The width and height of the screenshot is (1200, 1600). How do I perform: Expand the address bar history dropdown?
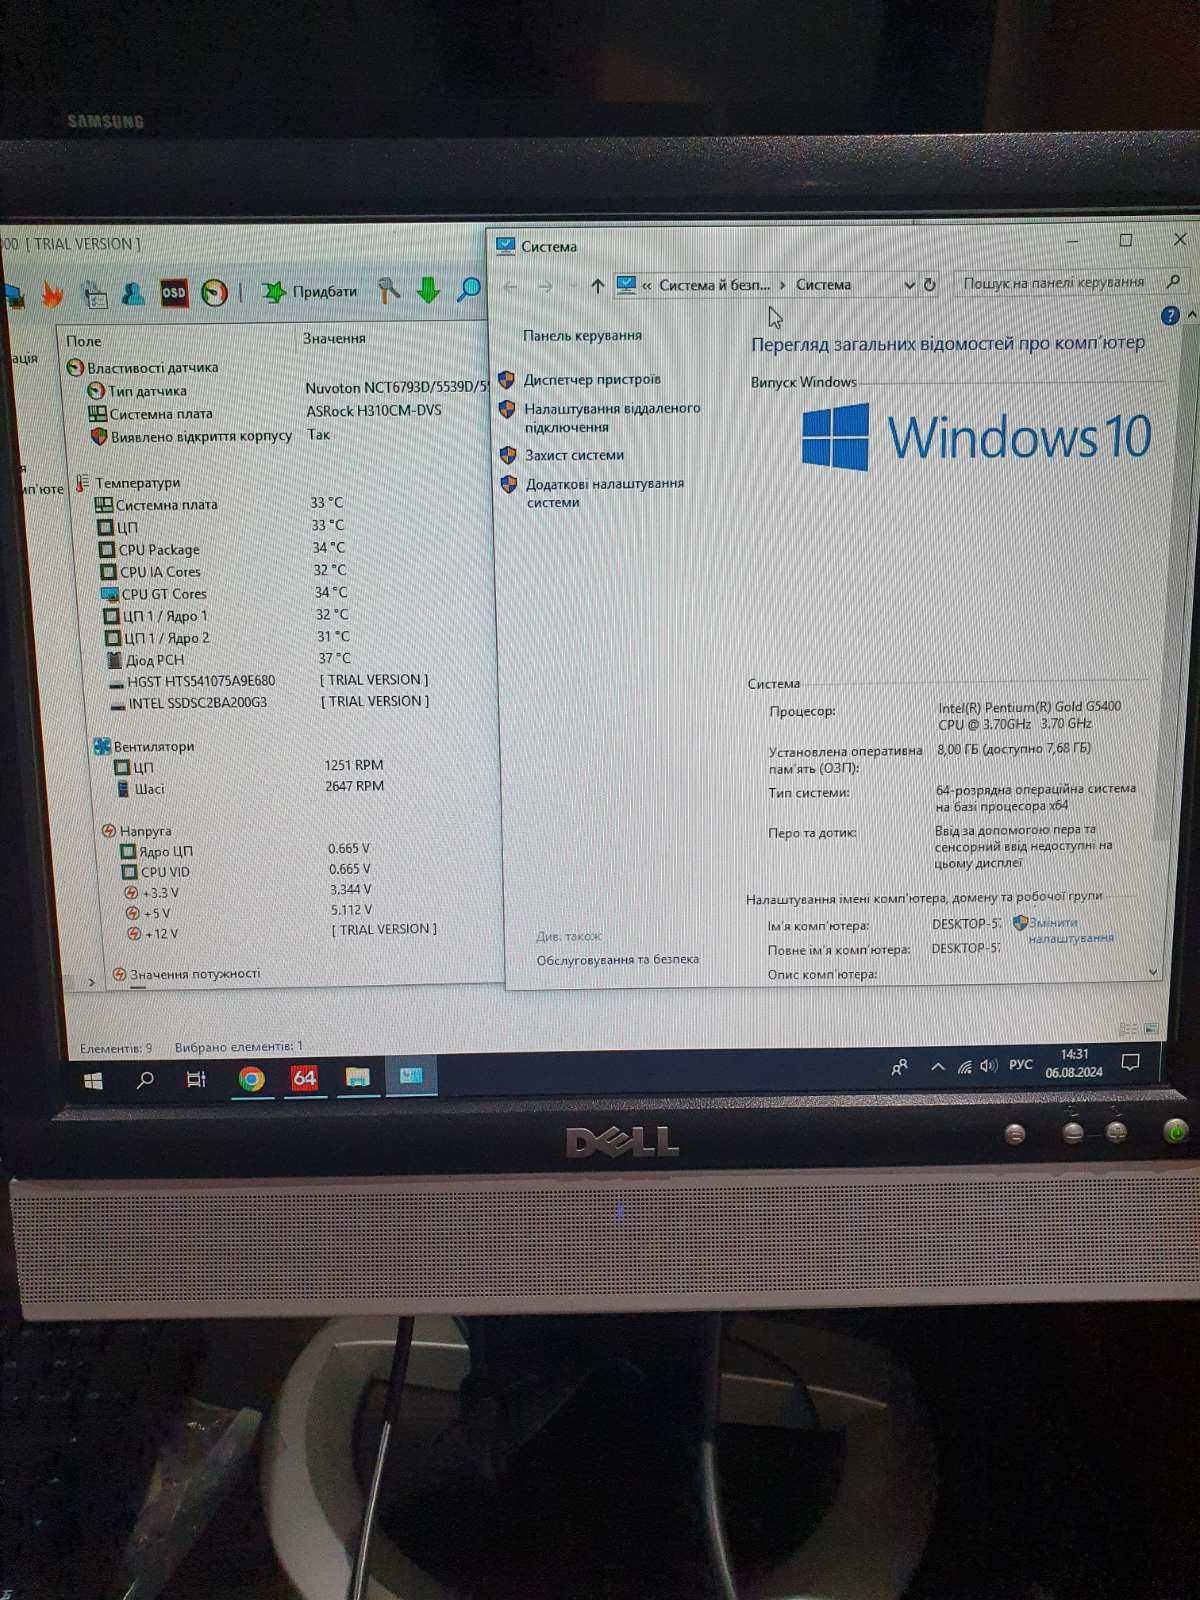click(909, 285)
